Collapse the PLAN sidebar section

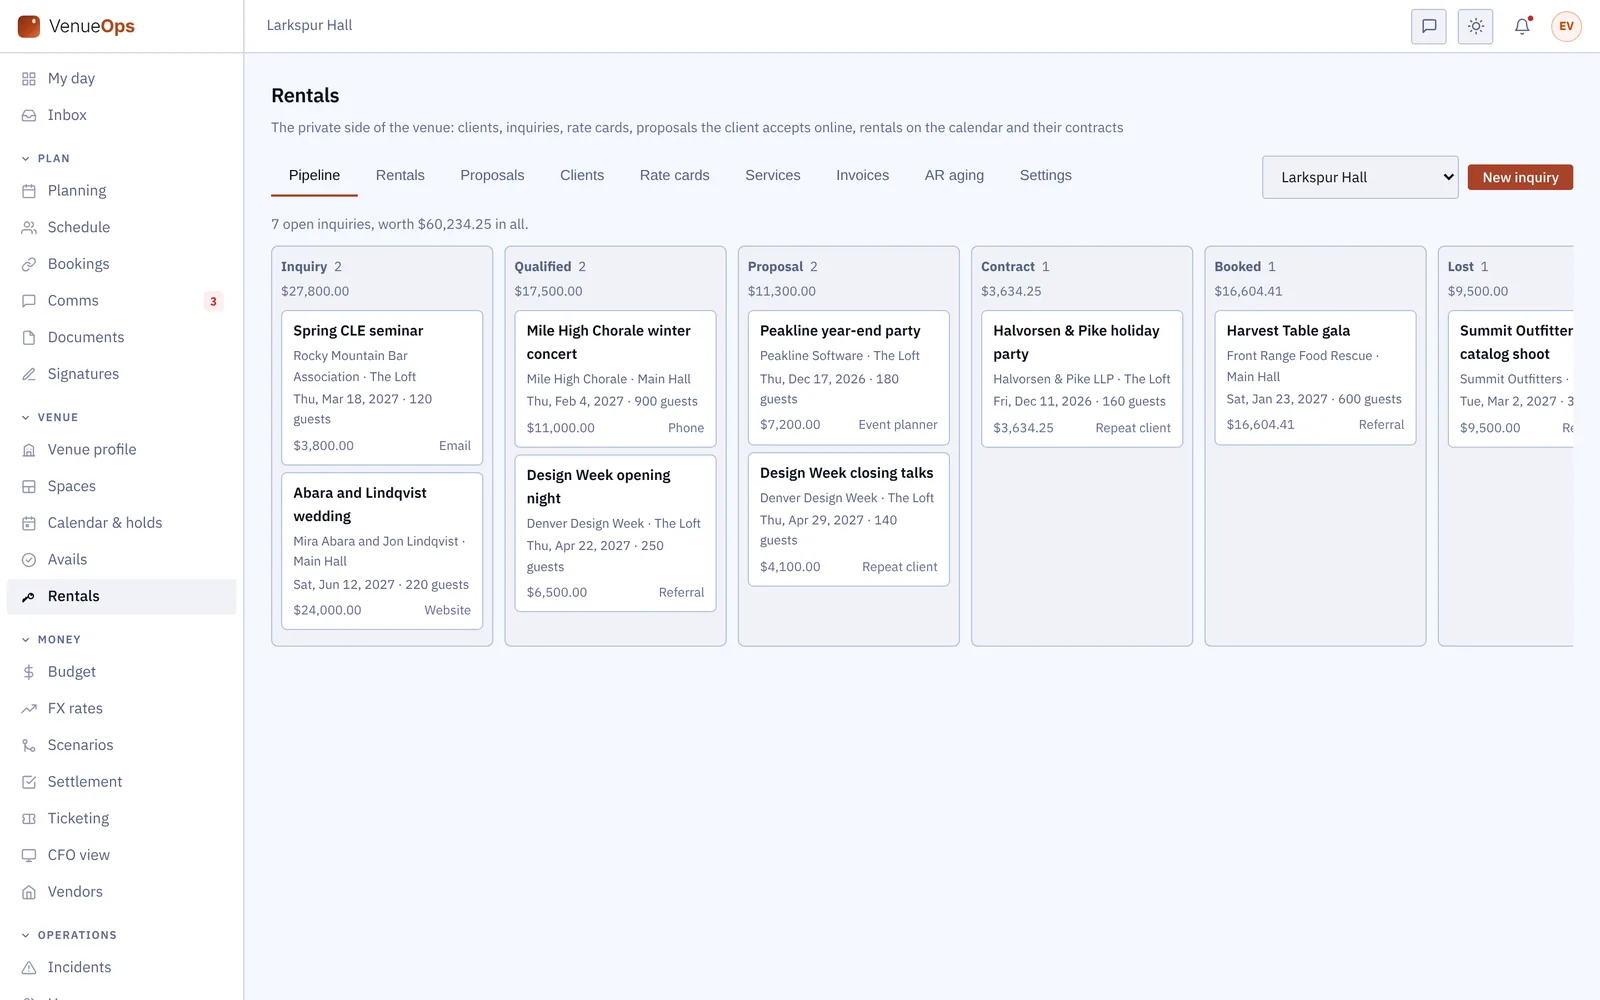(45, 158)
